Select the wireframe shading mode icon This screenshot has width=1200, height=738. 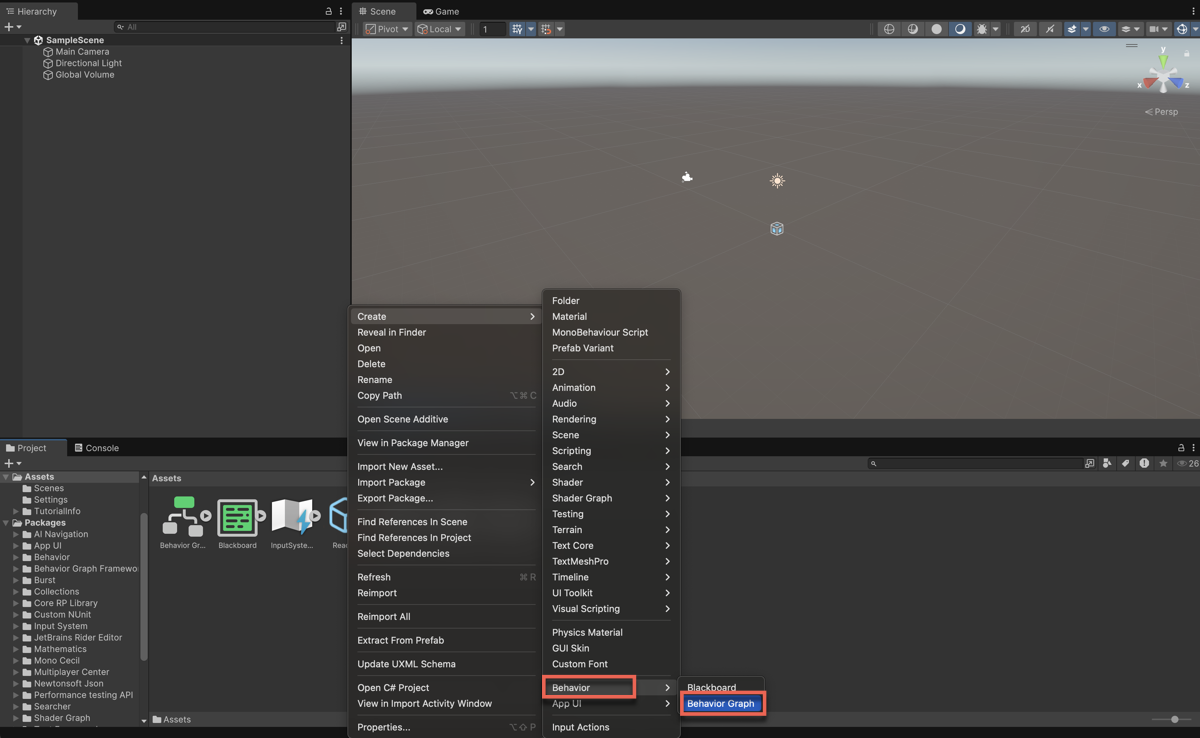pos(889,29)
